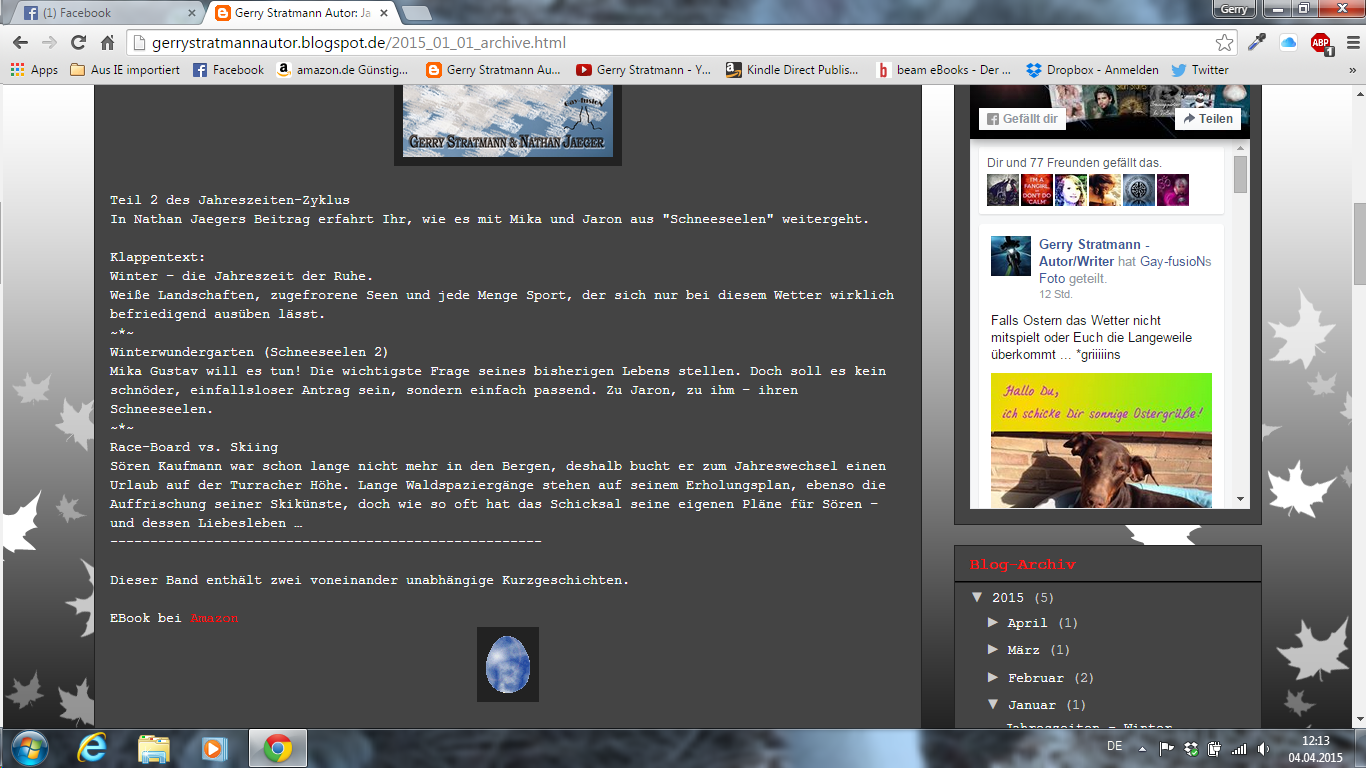Click the red FANGIRL friend avatar
The width and height of the screenshot is (1366, 768).
point(1037,190)
